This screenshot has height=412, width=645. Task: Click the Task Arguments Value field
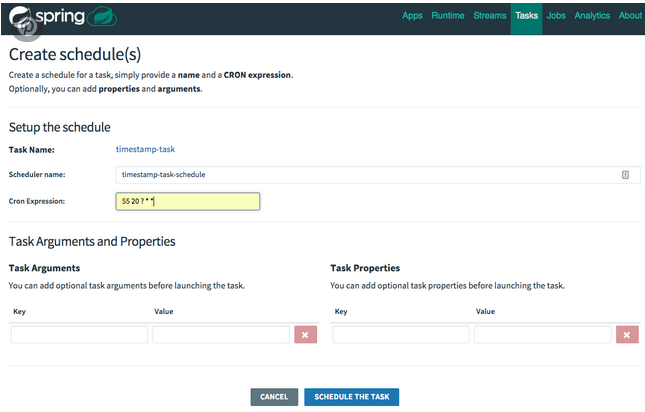pos(221,335)
